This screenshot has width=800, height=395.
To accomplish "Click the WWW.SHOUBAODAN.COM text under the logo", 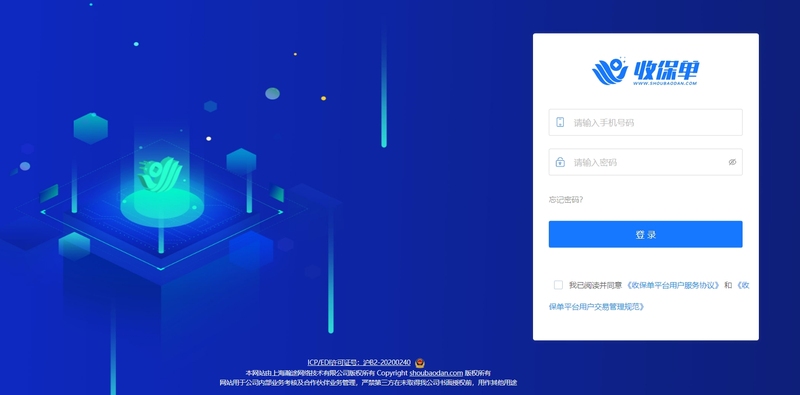I will click(x=665, y=83).
